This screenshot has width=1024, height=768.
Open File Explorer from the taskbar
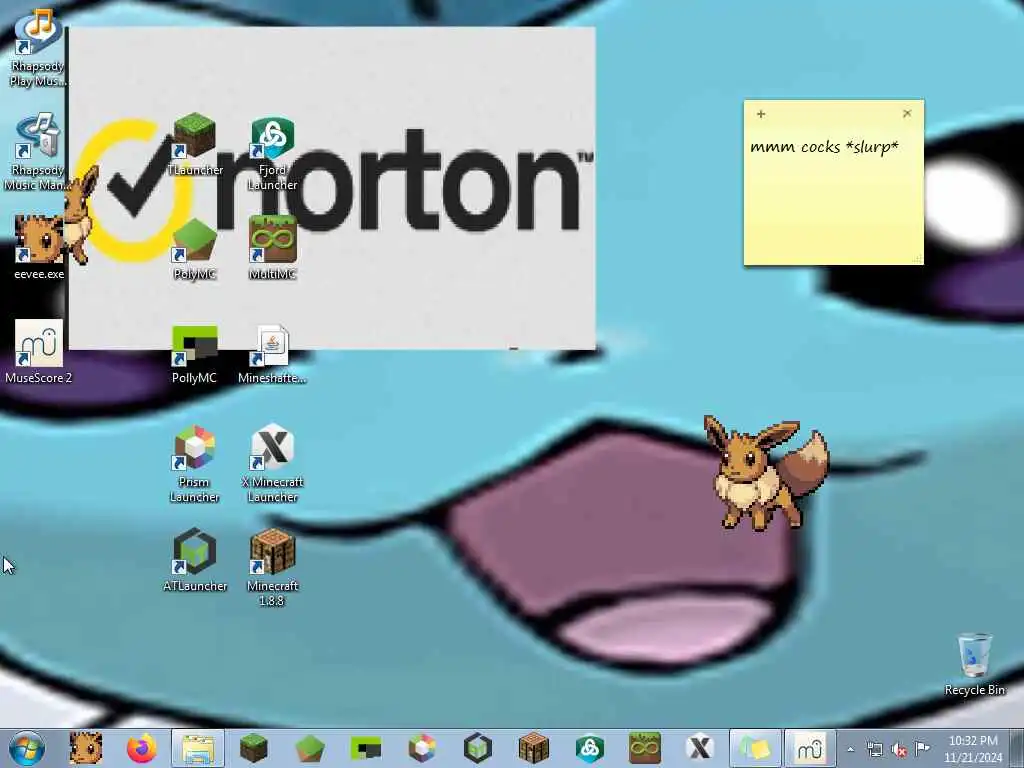click(x=198, y=748)
